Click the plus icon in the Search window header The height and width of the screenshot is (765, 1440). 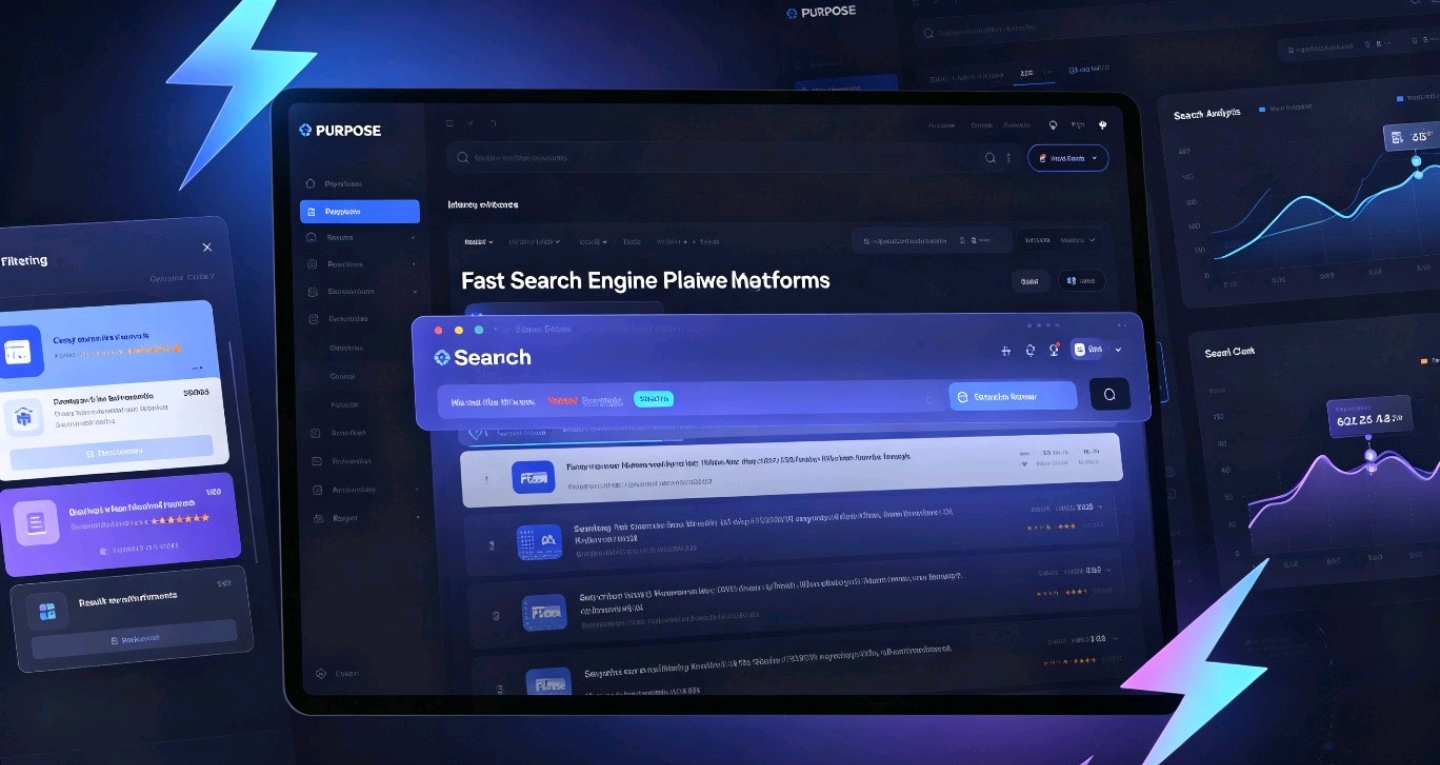click(1006, 351)
